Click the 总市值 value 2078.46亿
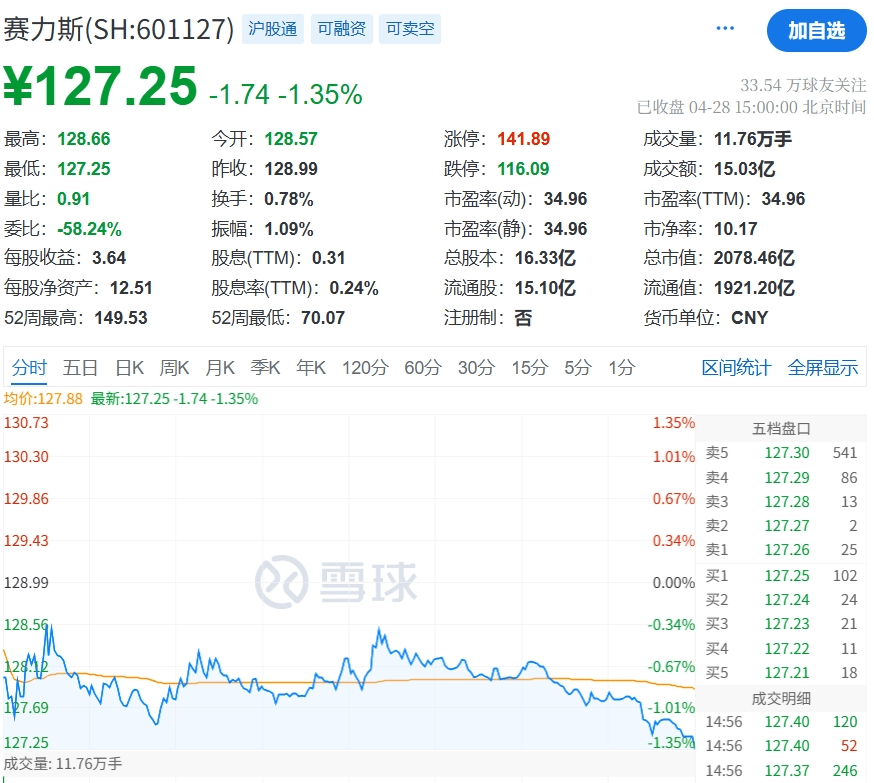Screen dimensions: 874x783 pos(754,258)
